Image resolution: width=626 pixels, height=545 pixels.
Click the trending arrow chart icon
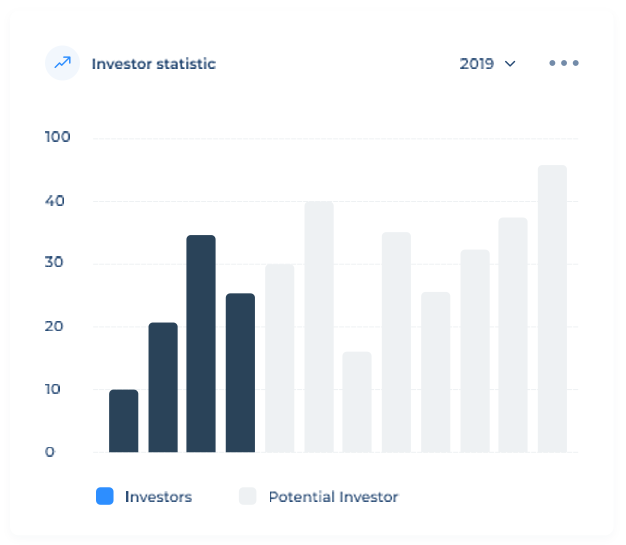tap(63, 63)
